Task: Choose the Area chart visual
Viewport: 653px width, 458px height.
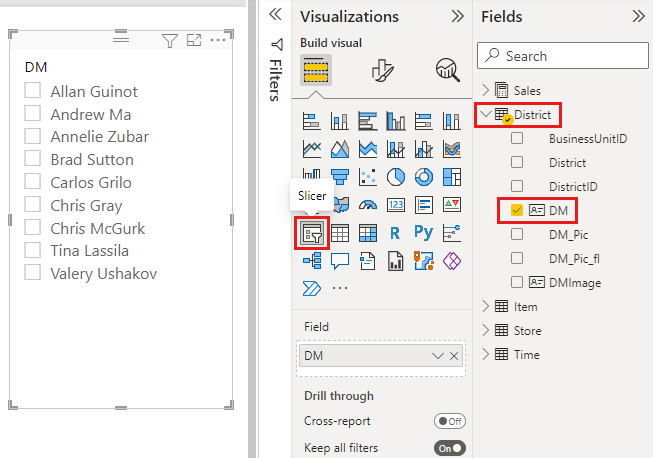Action: click(339, 149)
